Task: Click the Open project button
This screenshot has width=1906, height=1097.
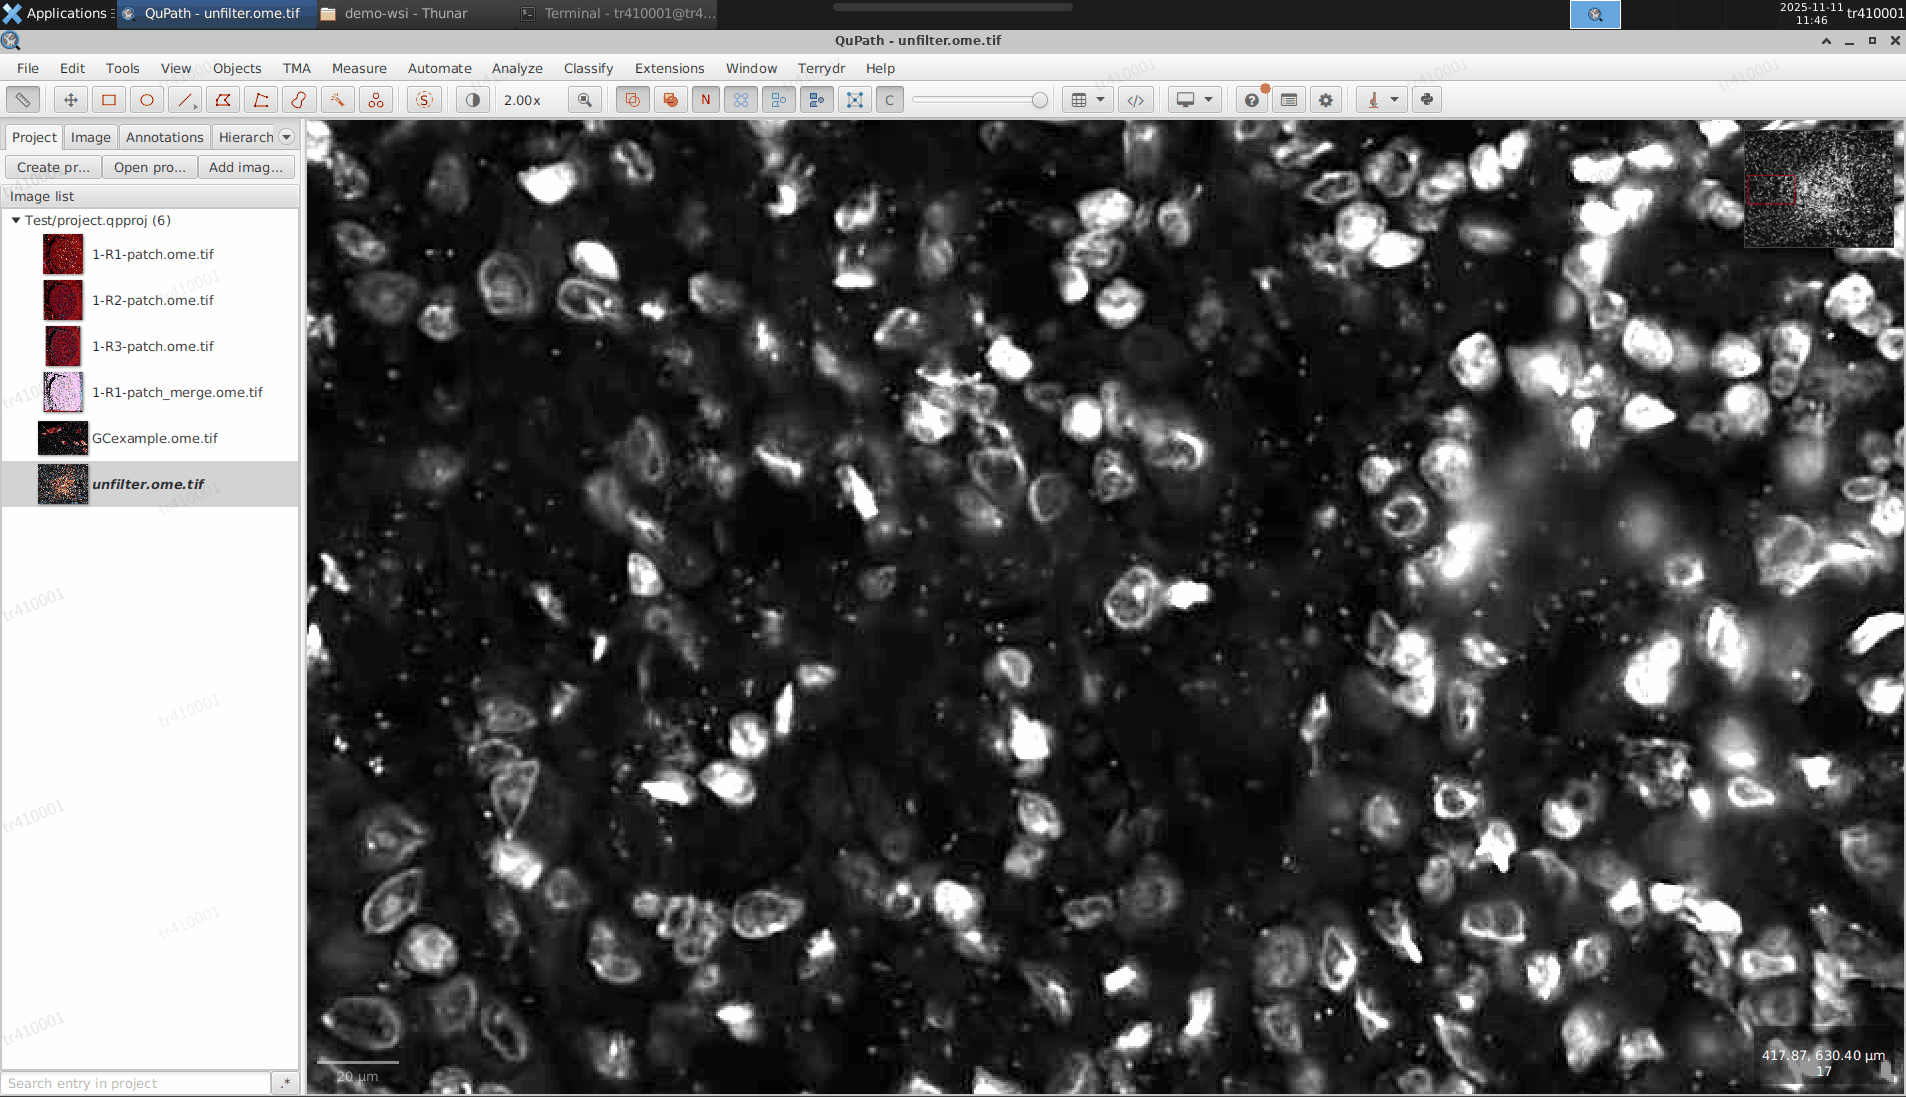Action: point(149,167)
